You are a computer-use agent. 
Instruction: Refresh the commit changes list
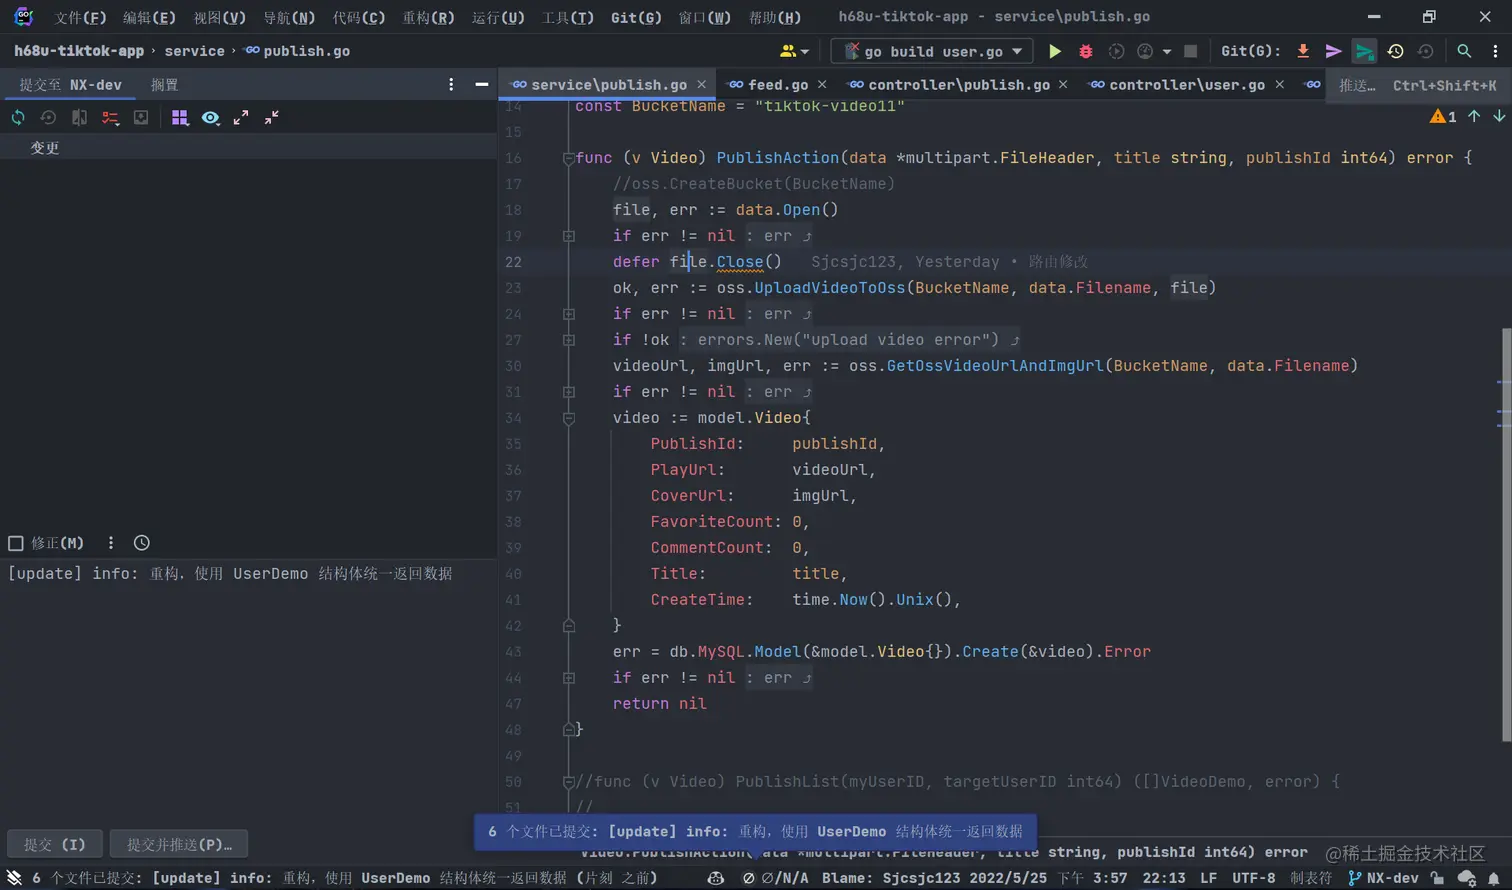(x=18, y=118)
